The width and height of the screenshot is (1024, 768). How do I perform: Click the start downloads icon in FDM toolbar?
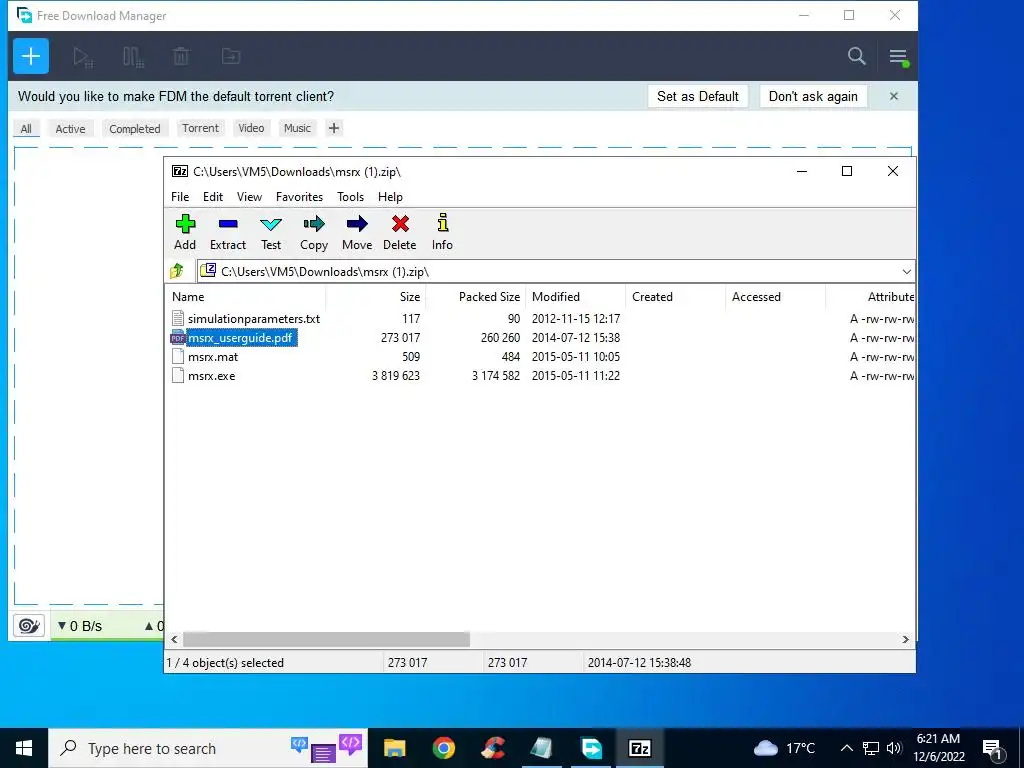[83, 57]
